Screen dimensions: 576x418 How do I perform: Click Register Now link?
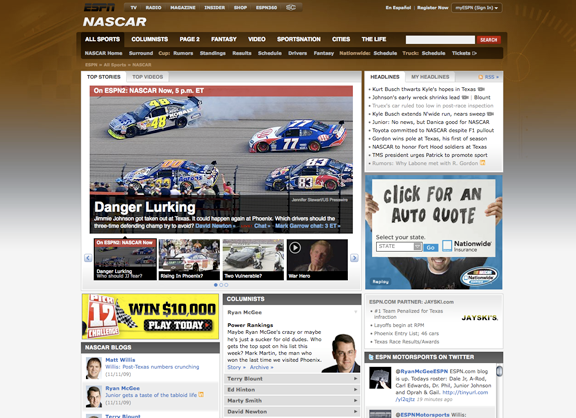click(433, 8)
